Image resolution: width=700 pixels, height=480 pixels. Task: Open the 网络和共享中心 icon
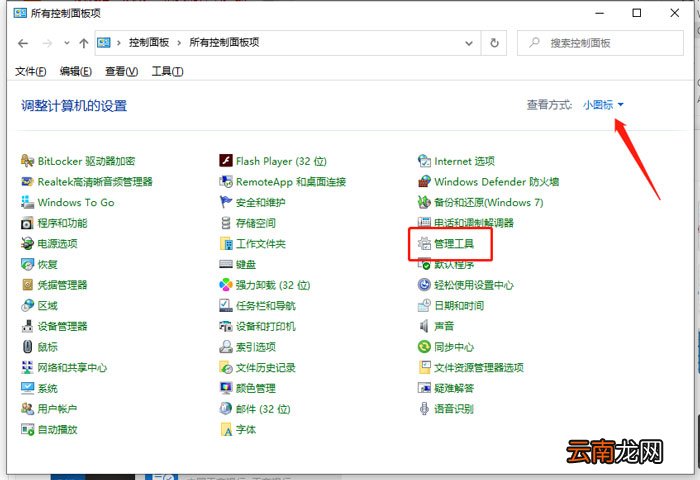tap(27, 367)
